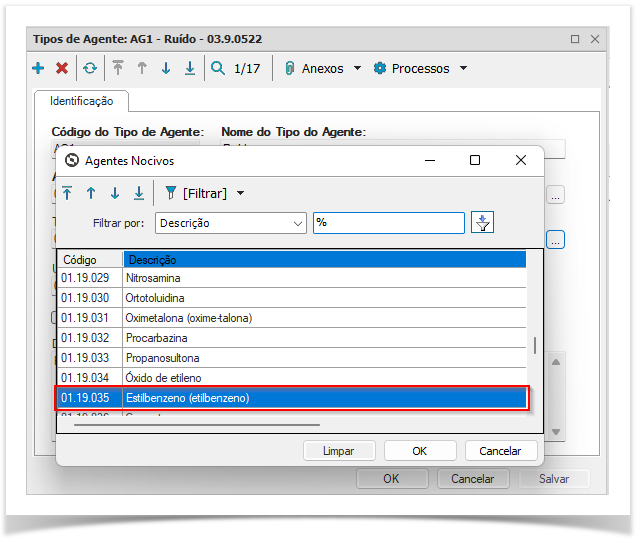This screenshot has width=644, height=544.
Task: Select the Oximetalona (oxime-talona) row
Action: [x=292, y=318]
